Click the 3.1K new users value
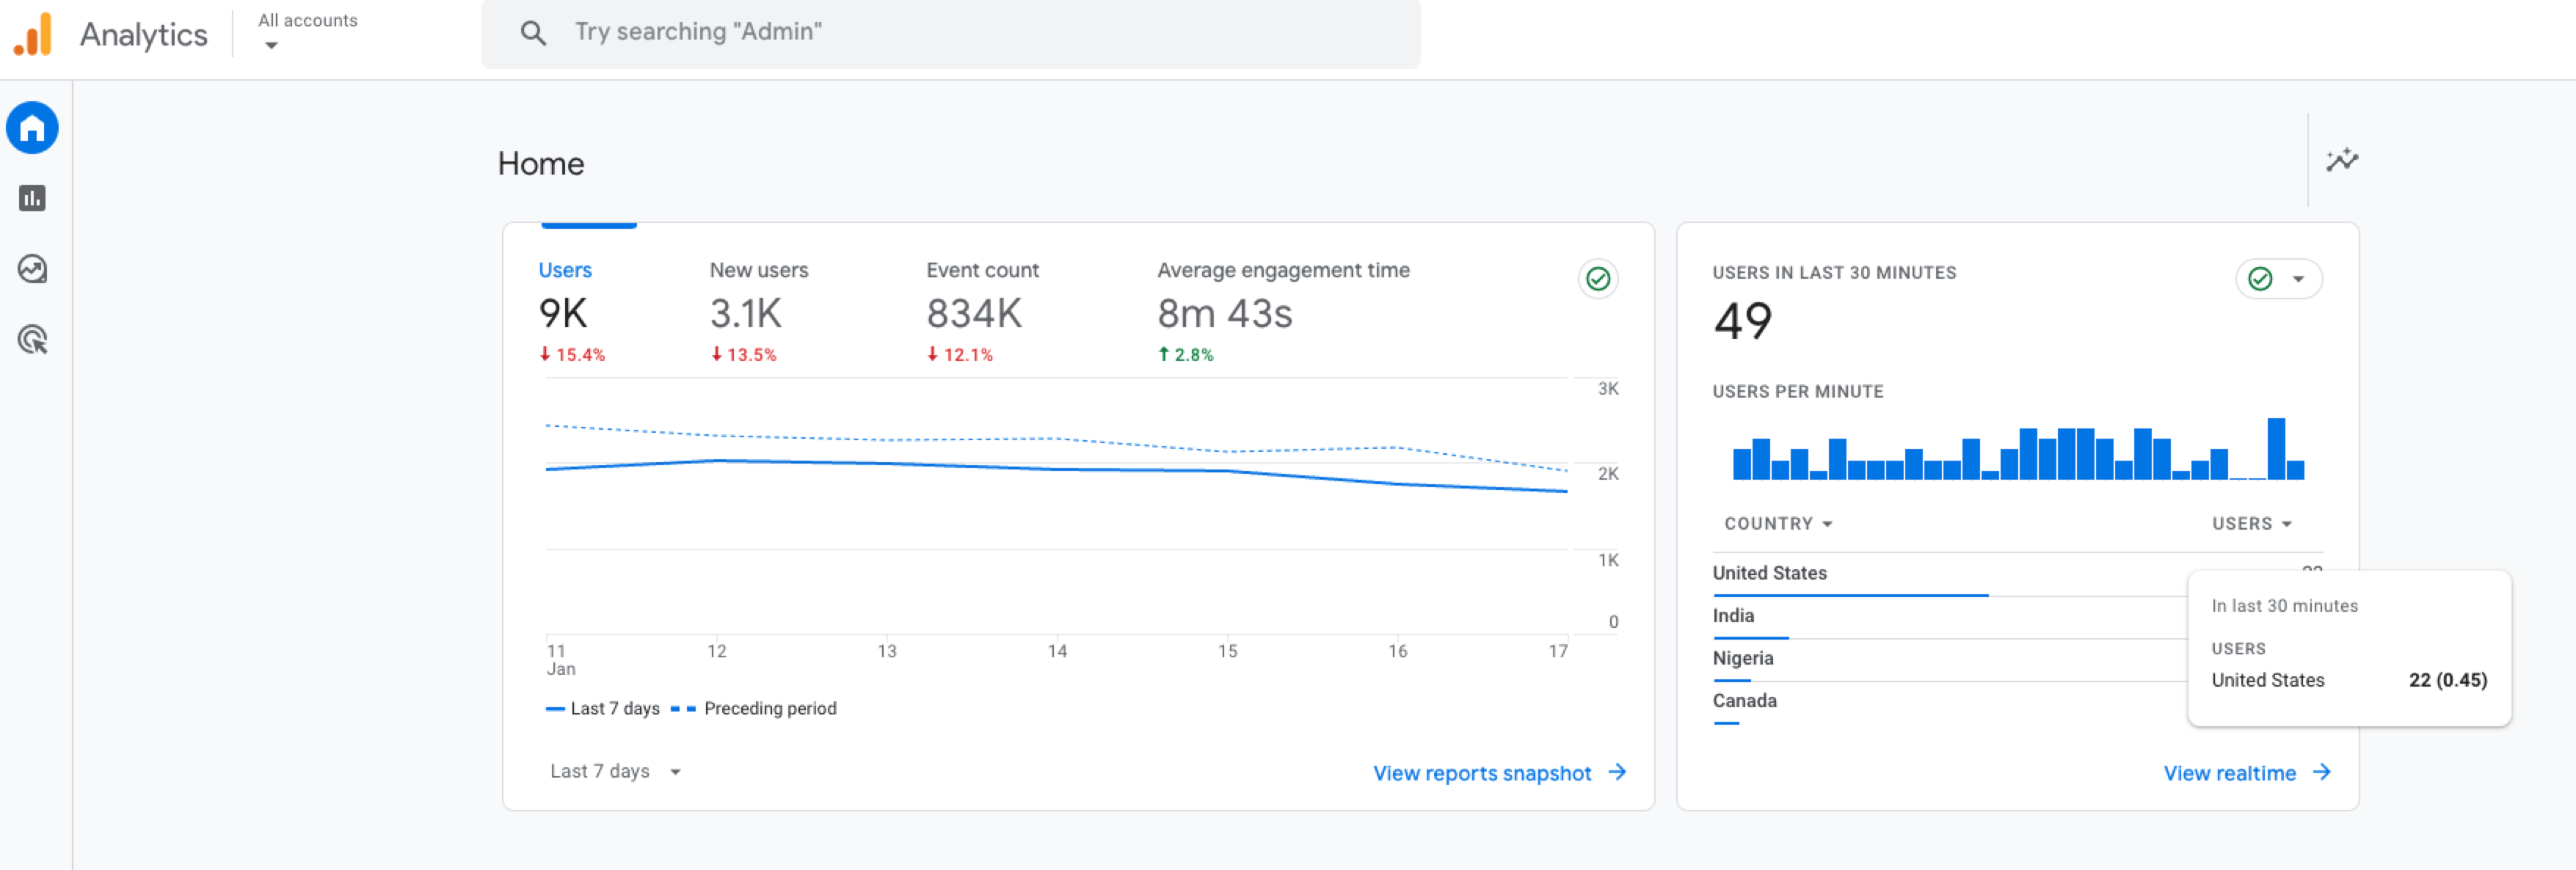The width and height of the screenshot is (2576, 870). point(745,313)
